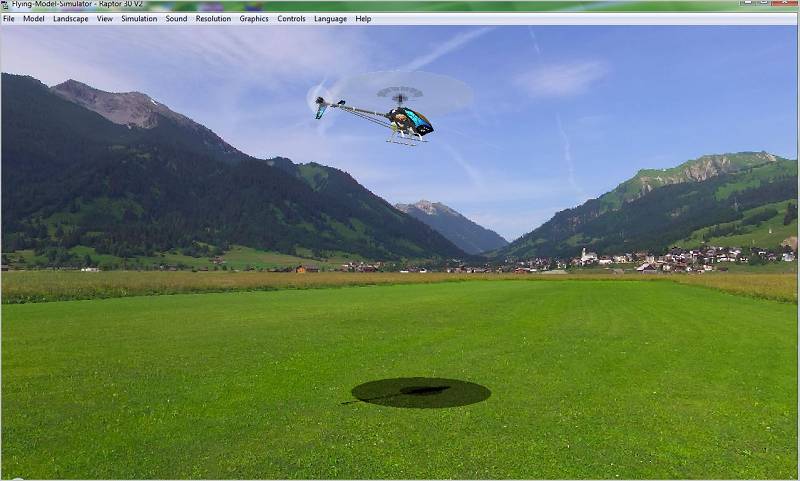Click the helicopter's tail rotor
This screenshot has height=481, width=800.
pos(320,106)
